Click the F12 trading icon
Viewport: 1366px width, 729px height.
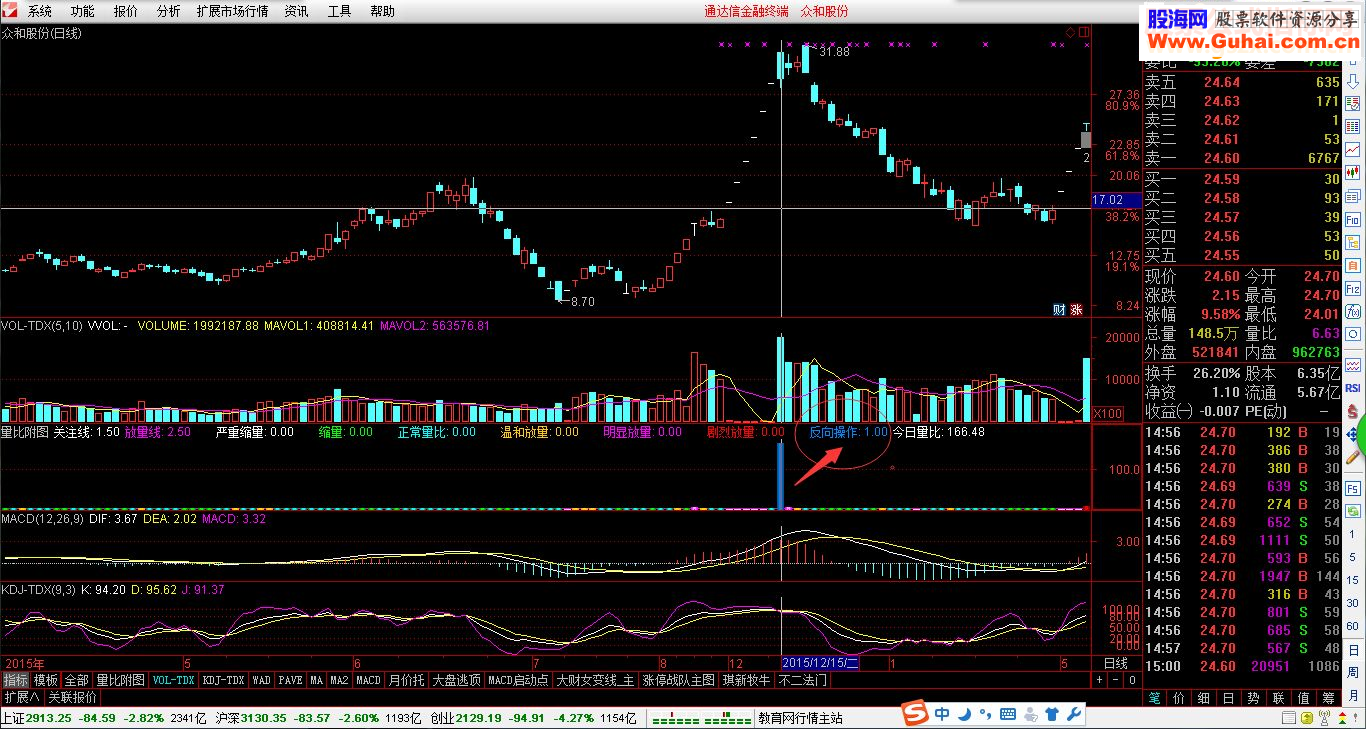tap(1352, 288)
